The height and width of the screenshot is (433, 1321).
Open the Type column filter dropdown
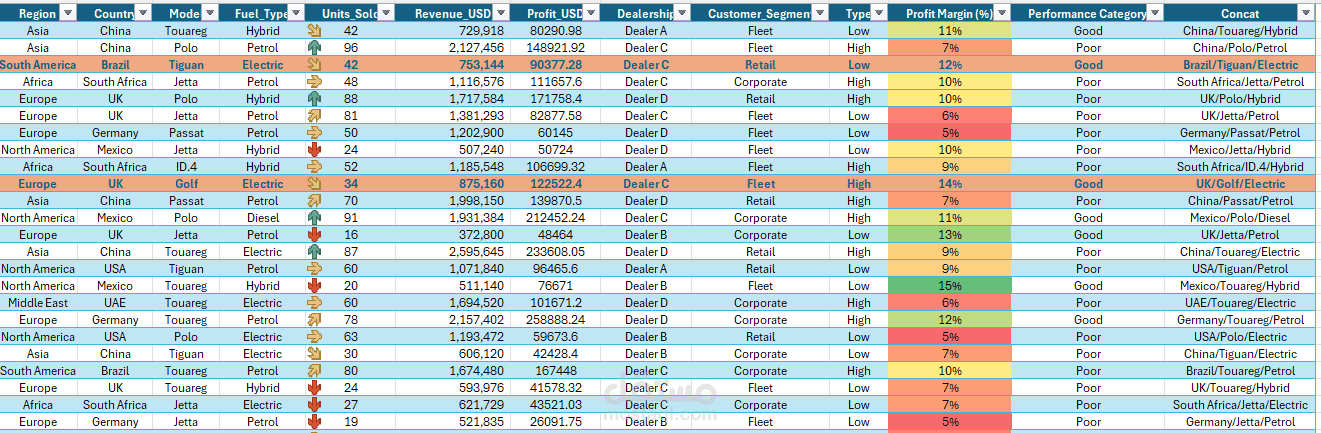click(x=877, y=14)
